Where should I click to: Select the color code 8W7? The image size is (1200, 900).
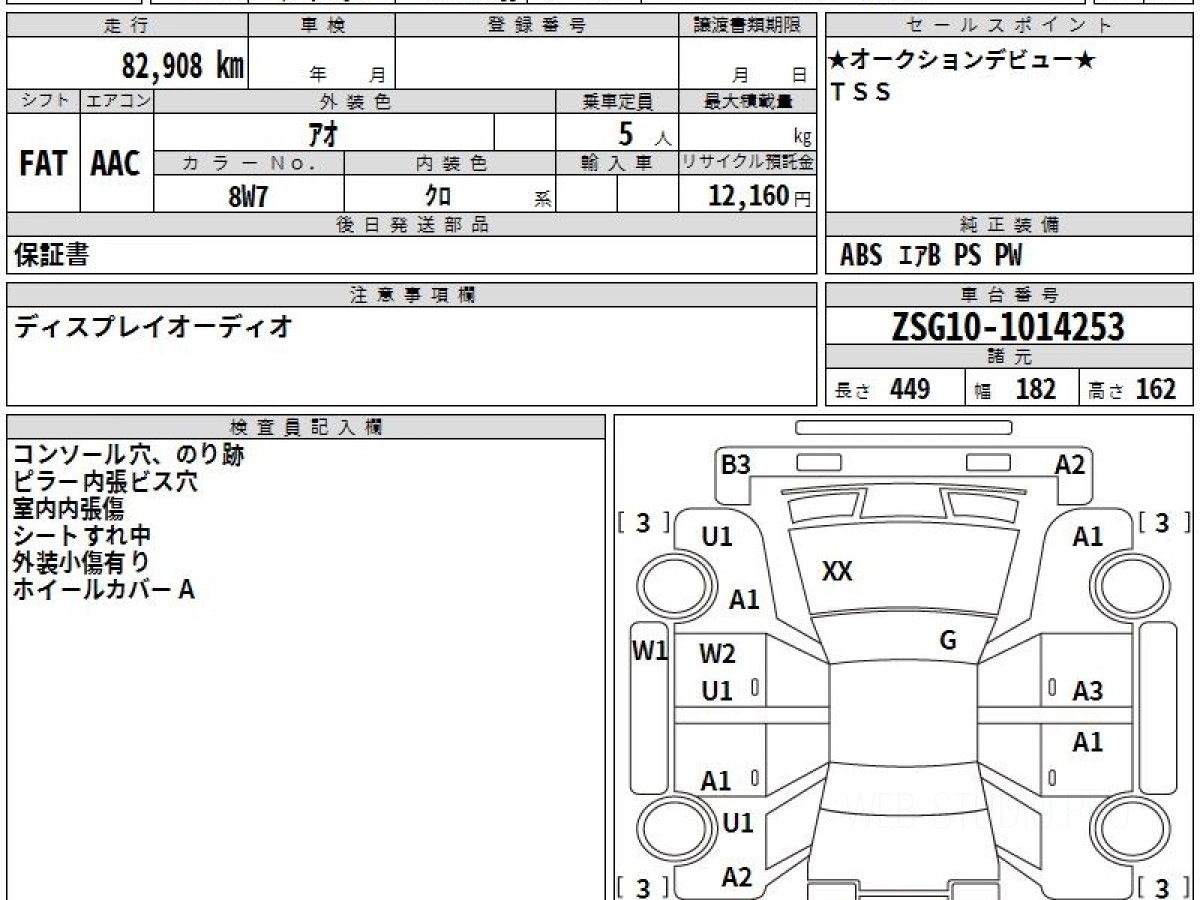click(x=249, y=196)
